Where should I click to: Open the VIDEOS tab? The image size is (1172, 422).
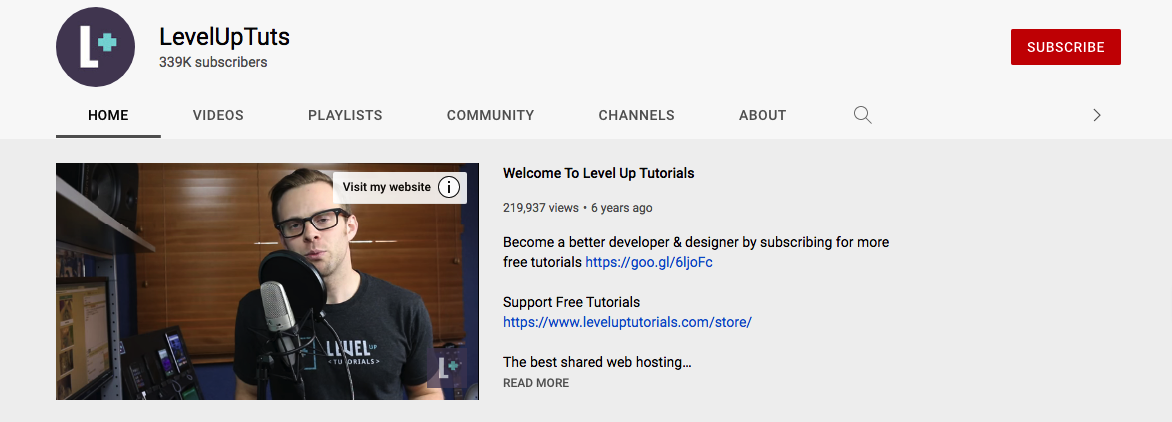coord(218,115)
